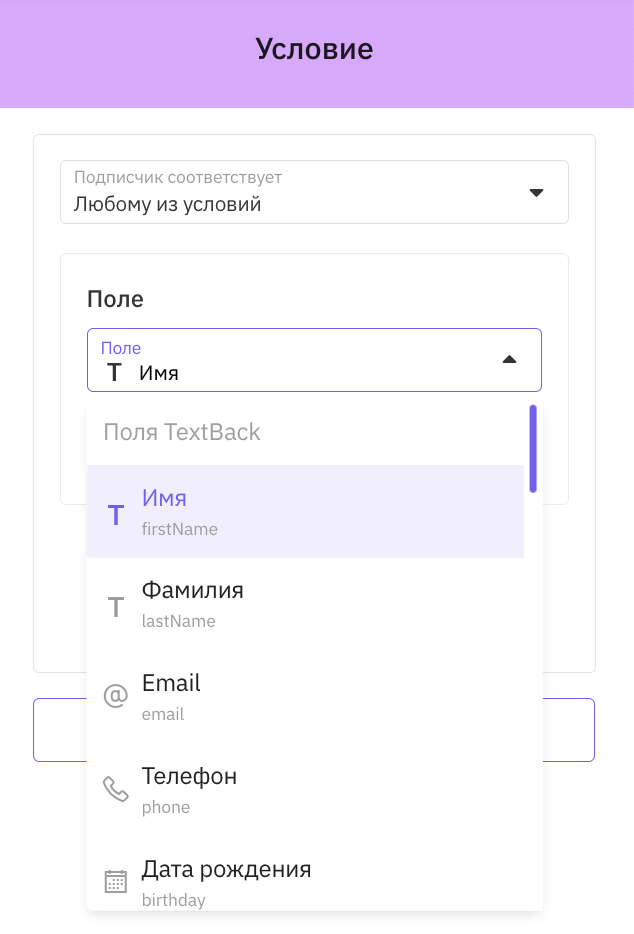Click the bold Поле section heading
This screenshot has height=934, width=634.
click(x=116, y=299)
